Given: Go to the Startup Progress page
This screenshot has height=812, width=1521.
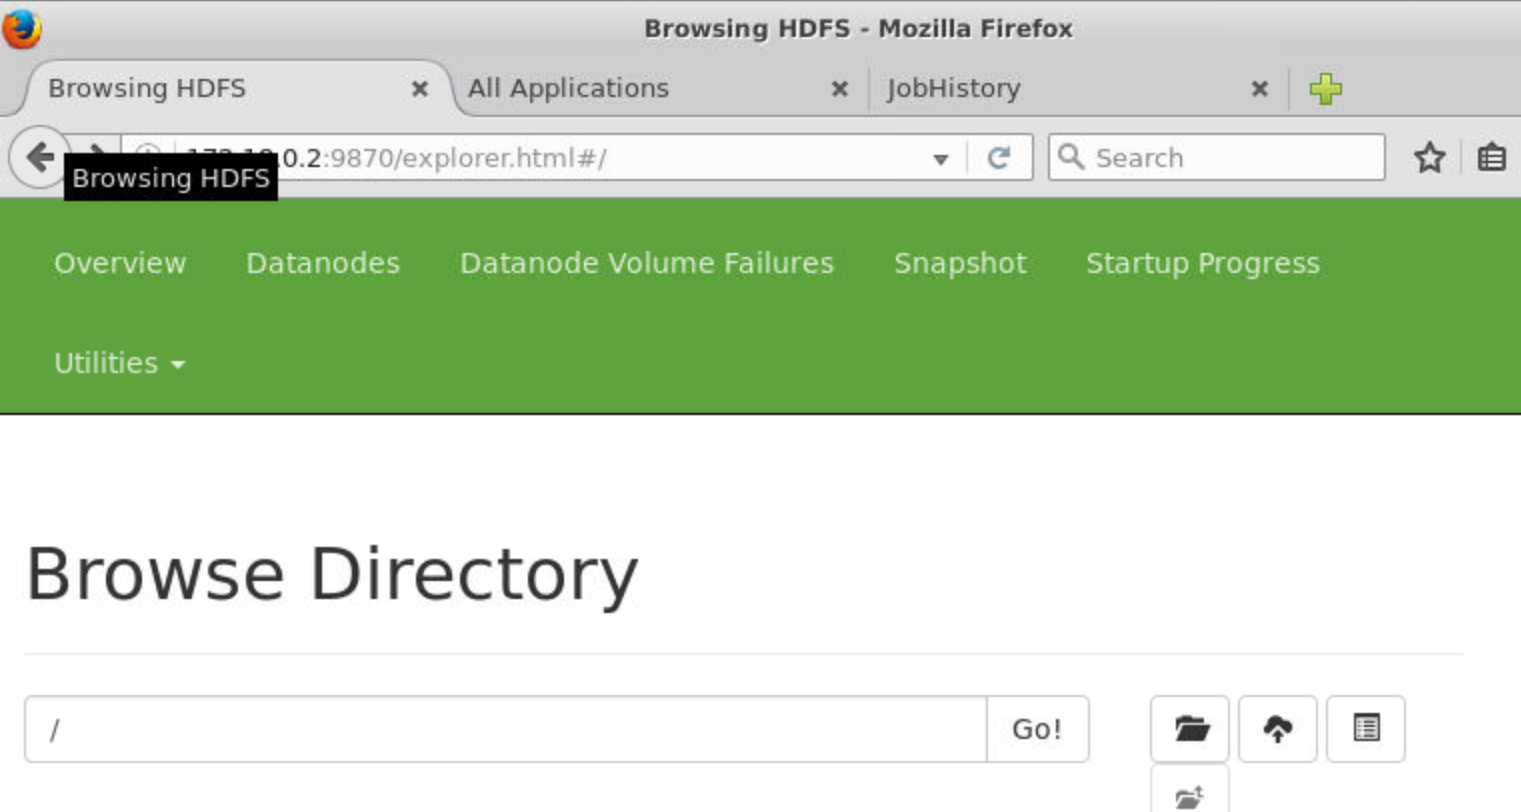Looking at the screenshot, I should 1203,263.
